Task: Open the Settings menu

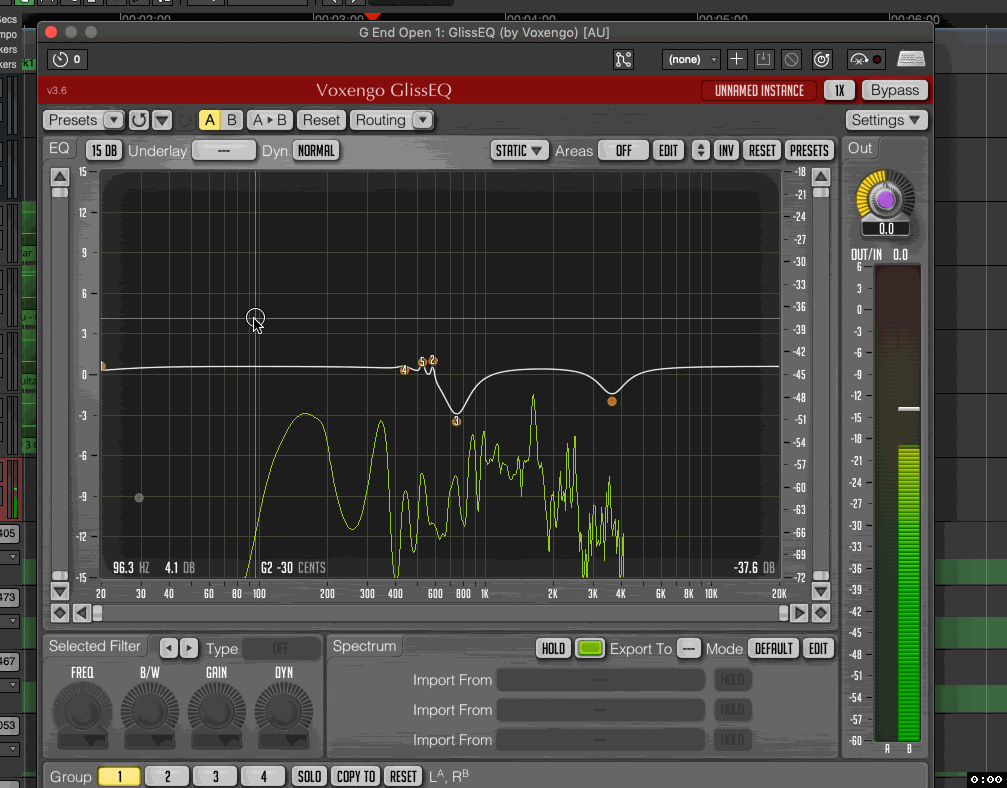Action: [x=886, y=120]
